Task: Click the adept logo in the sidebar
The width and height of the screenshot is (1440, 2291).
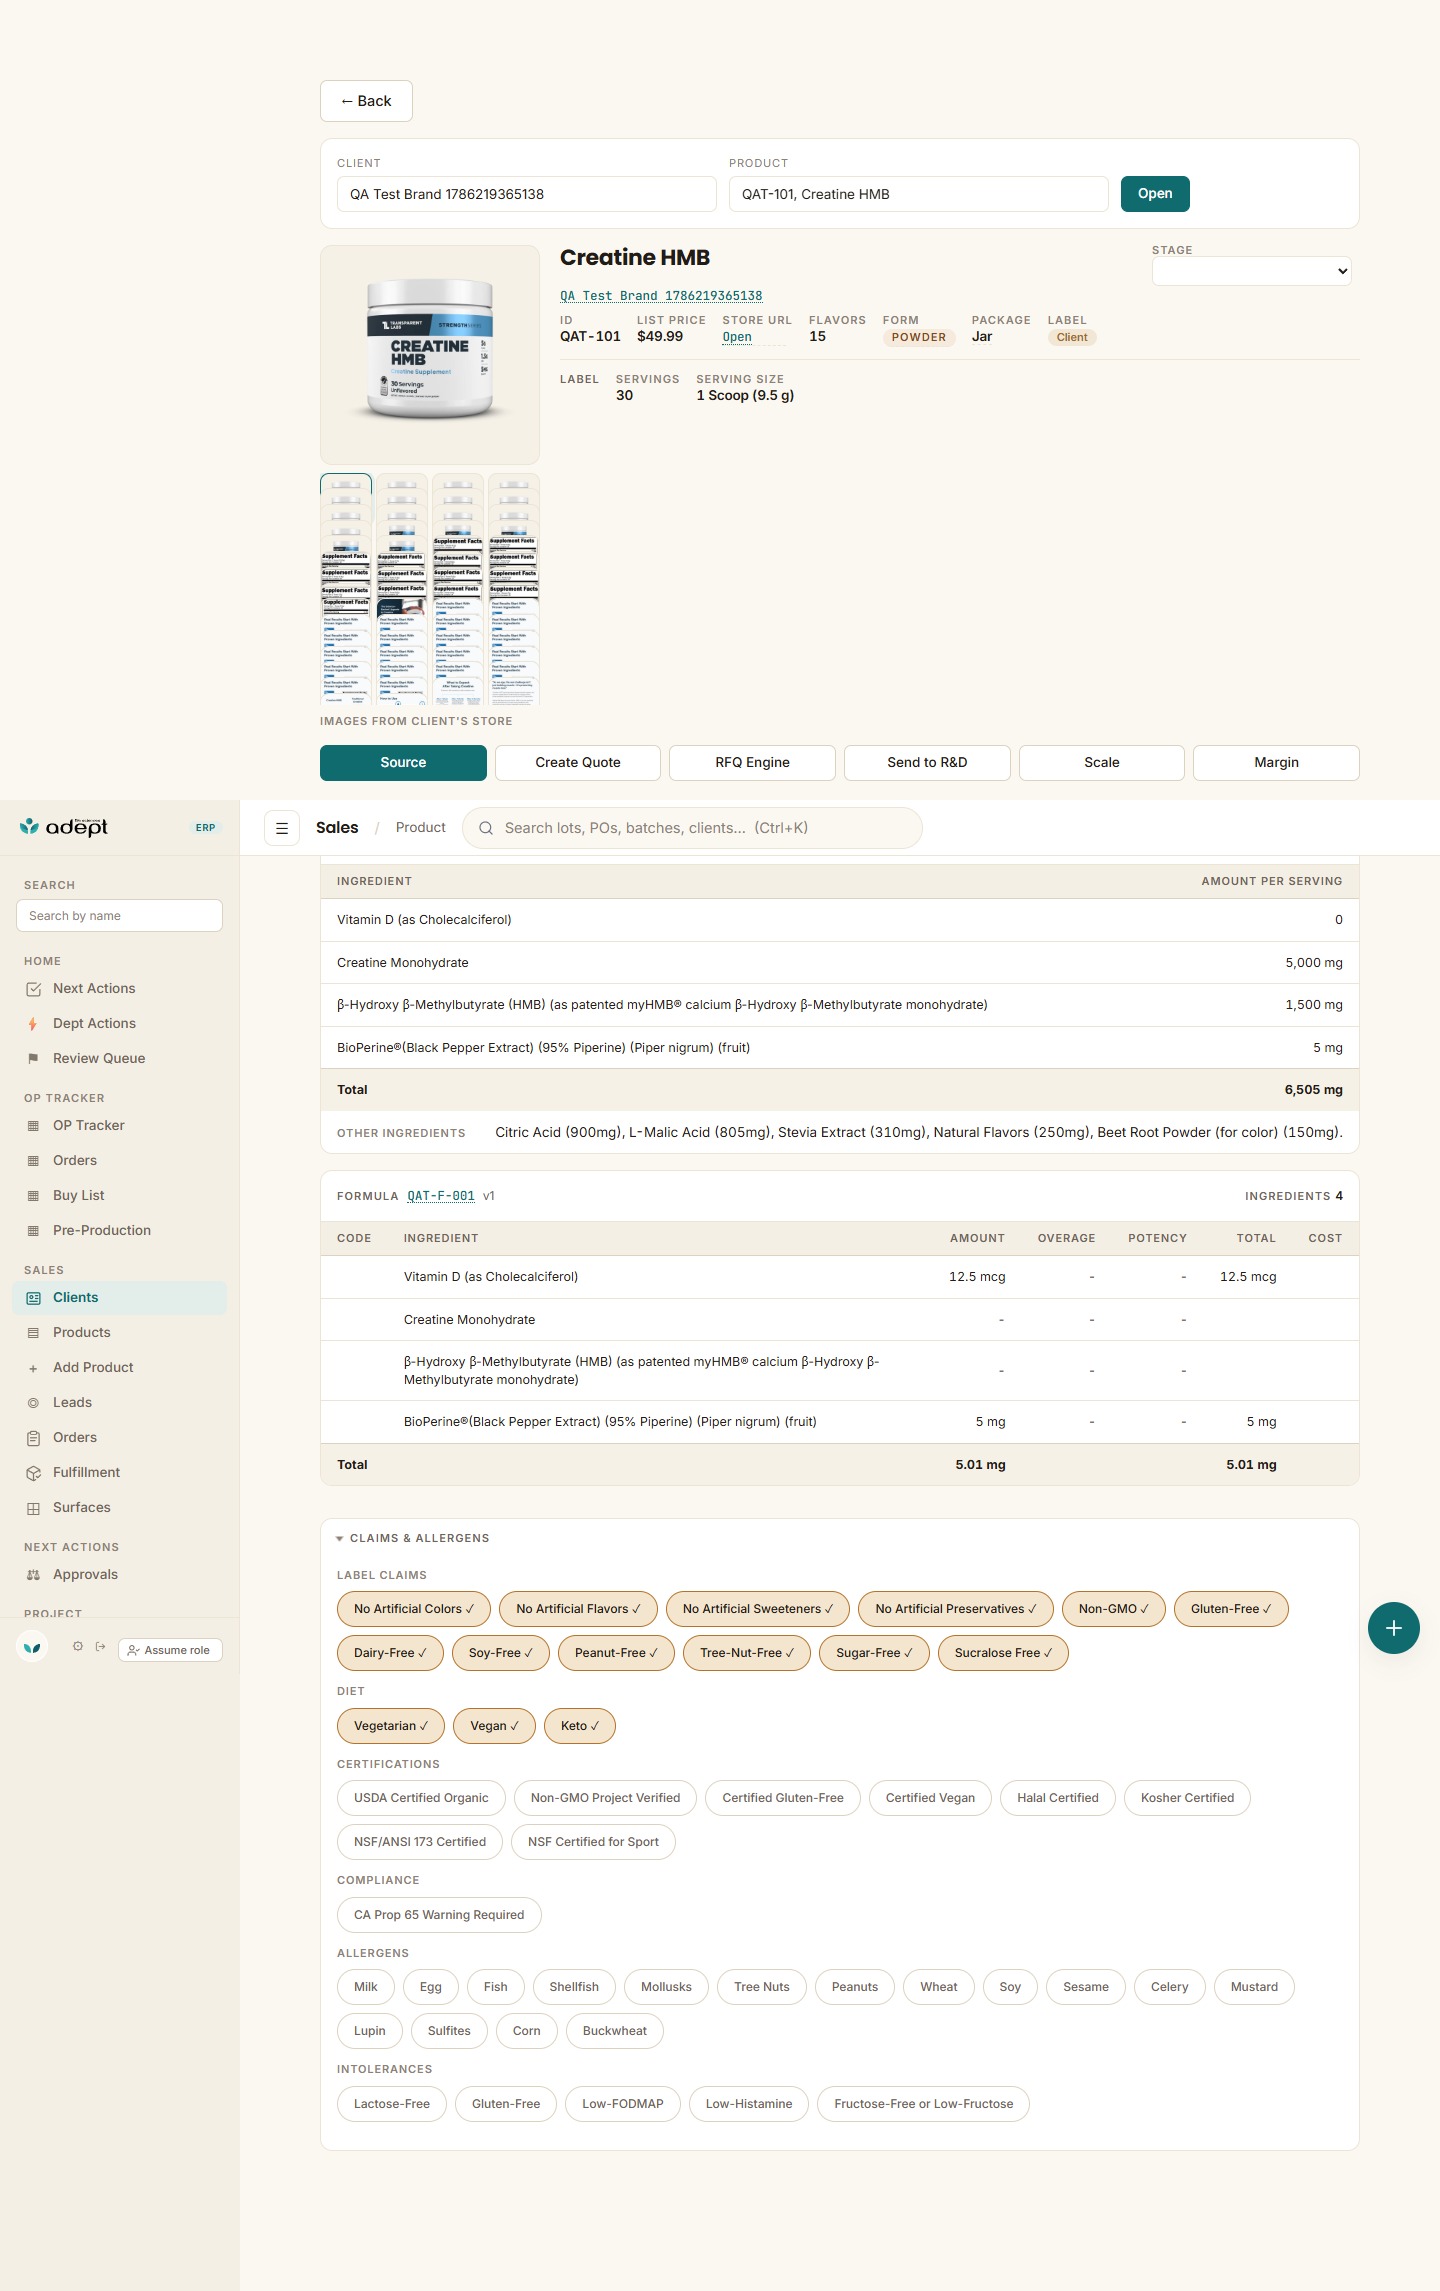Action: click(x=64, y=827)
